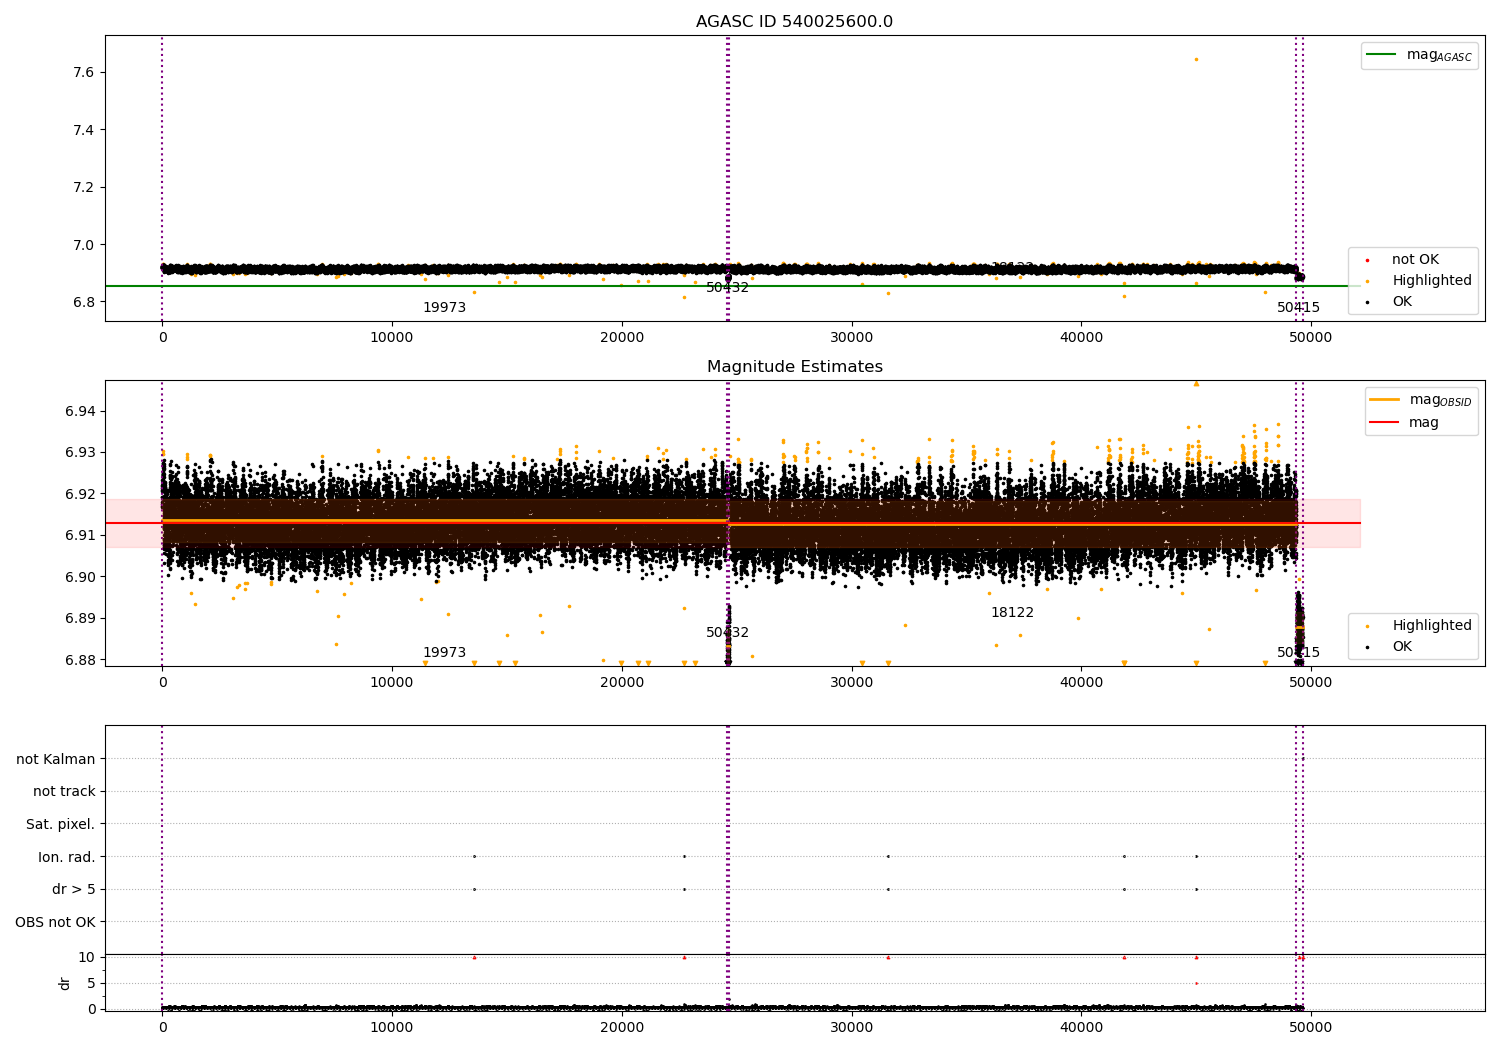Viewport: 1500px width, 1050px height.
Task: Click the 6.89 y-axis tick label
Action: click(x=80, y=618)
